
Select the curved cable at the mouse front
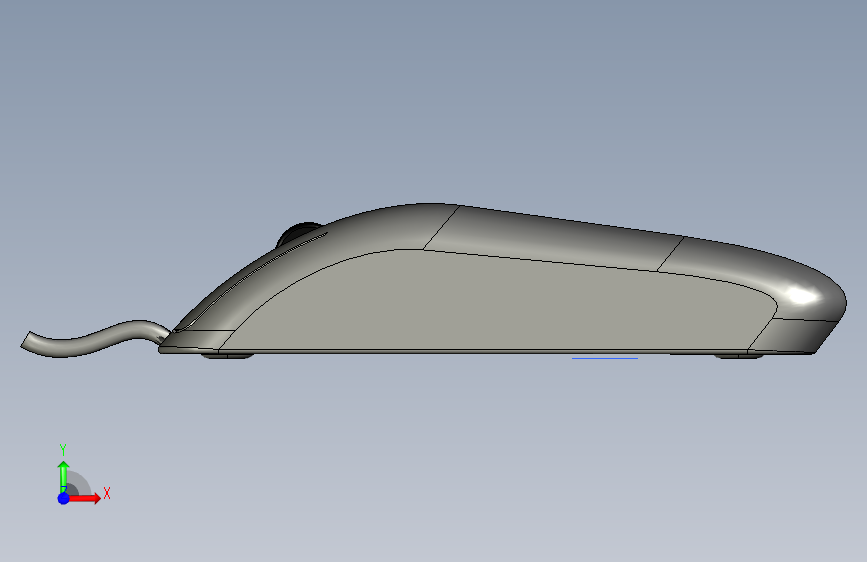click(x=94, y=339)
